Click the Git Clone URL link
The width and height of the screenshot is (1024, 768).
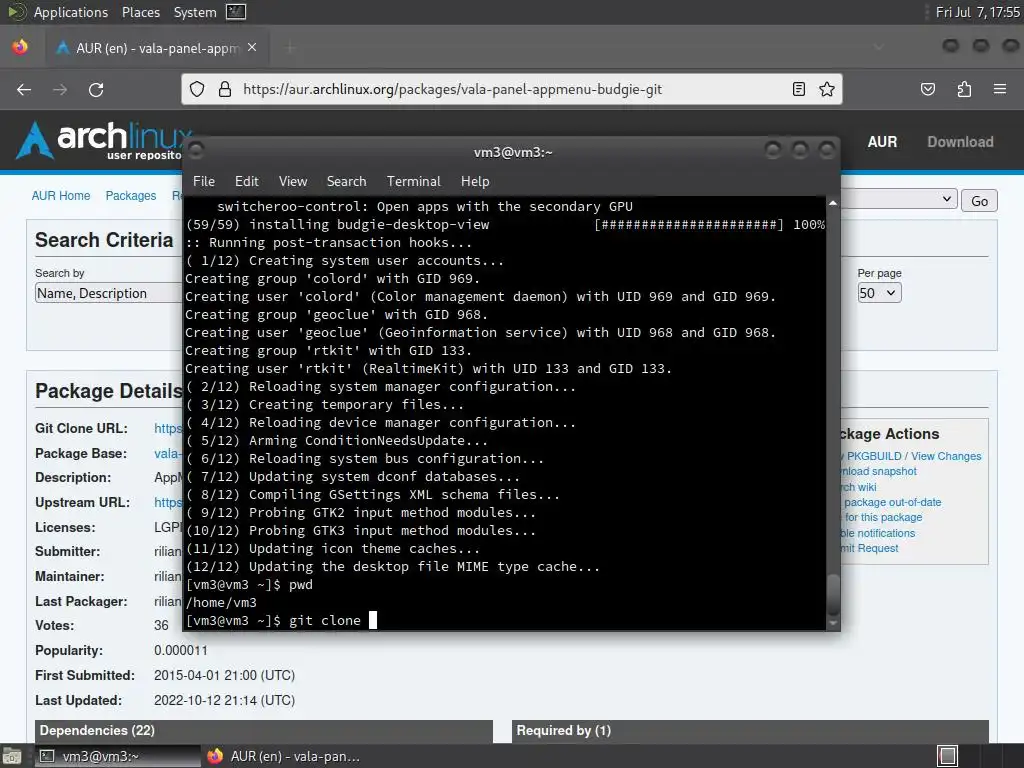(168, 428)
